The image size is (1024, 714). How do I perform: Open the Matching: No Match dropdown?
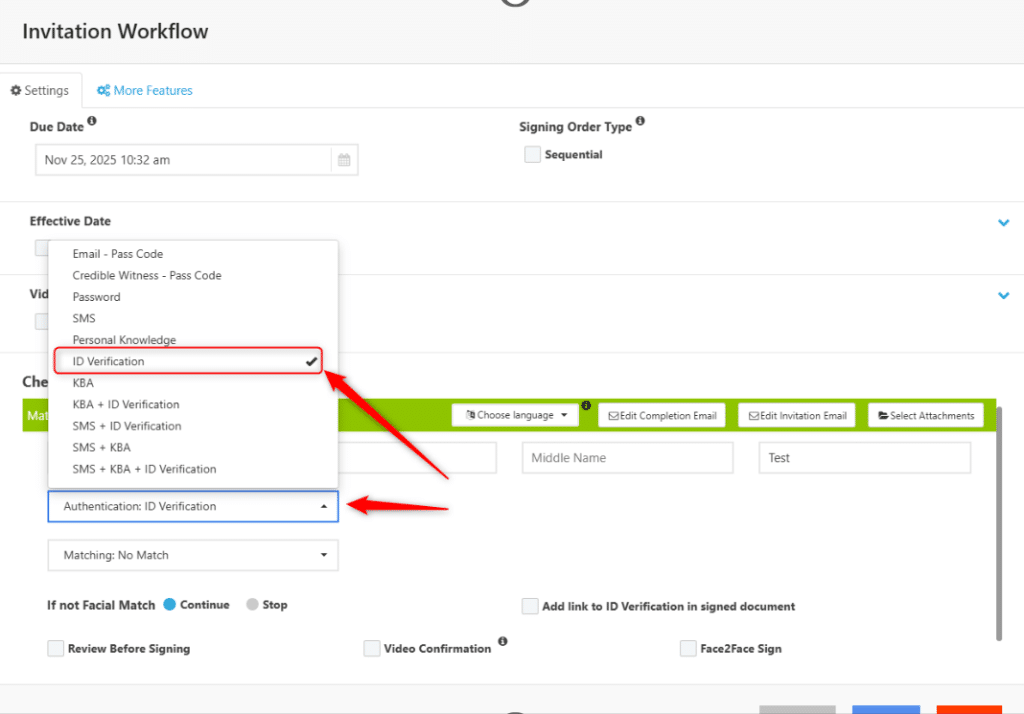pos(192,555)
